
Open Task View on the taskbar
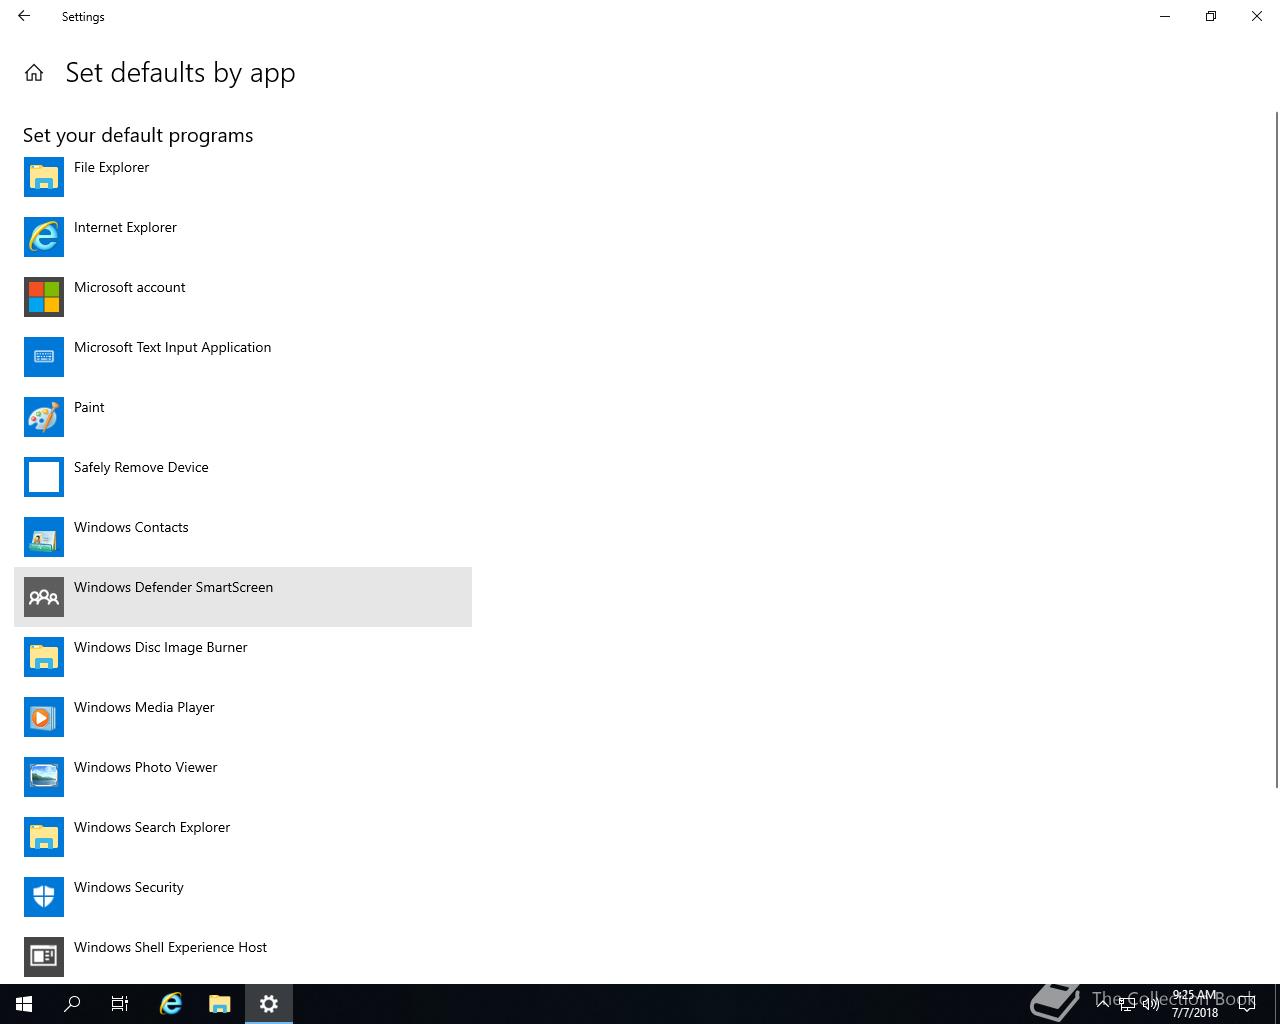click(x=120, y=1004)
